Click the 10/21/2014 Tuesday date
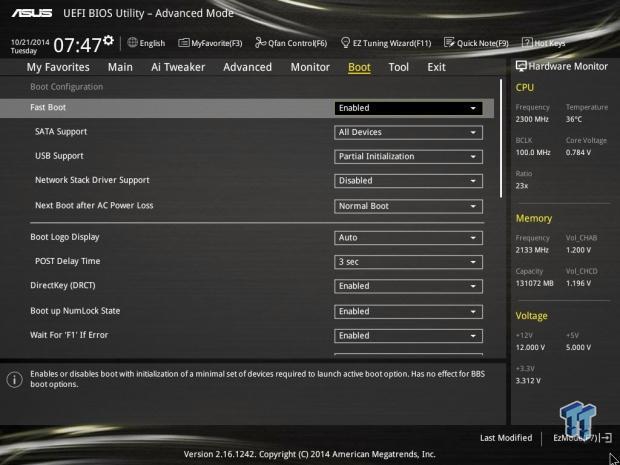Viewport: 620px width, 465px height. 30,46
